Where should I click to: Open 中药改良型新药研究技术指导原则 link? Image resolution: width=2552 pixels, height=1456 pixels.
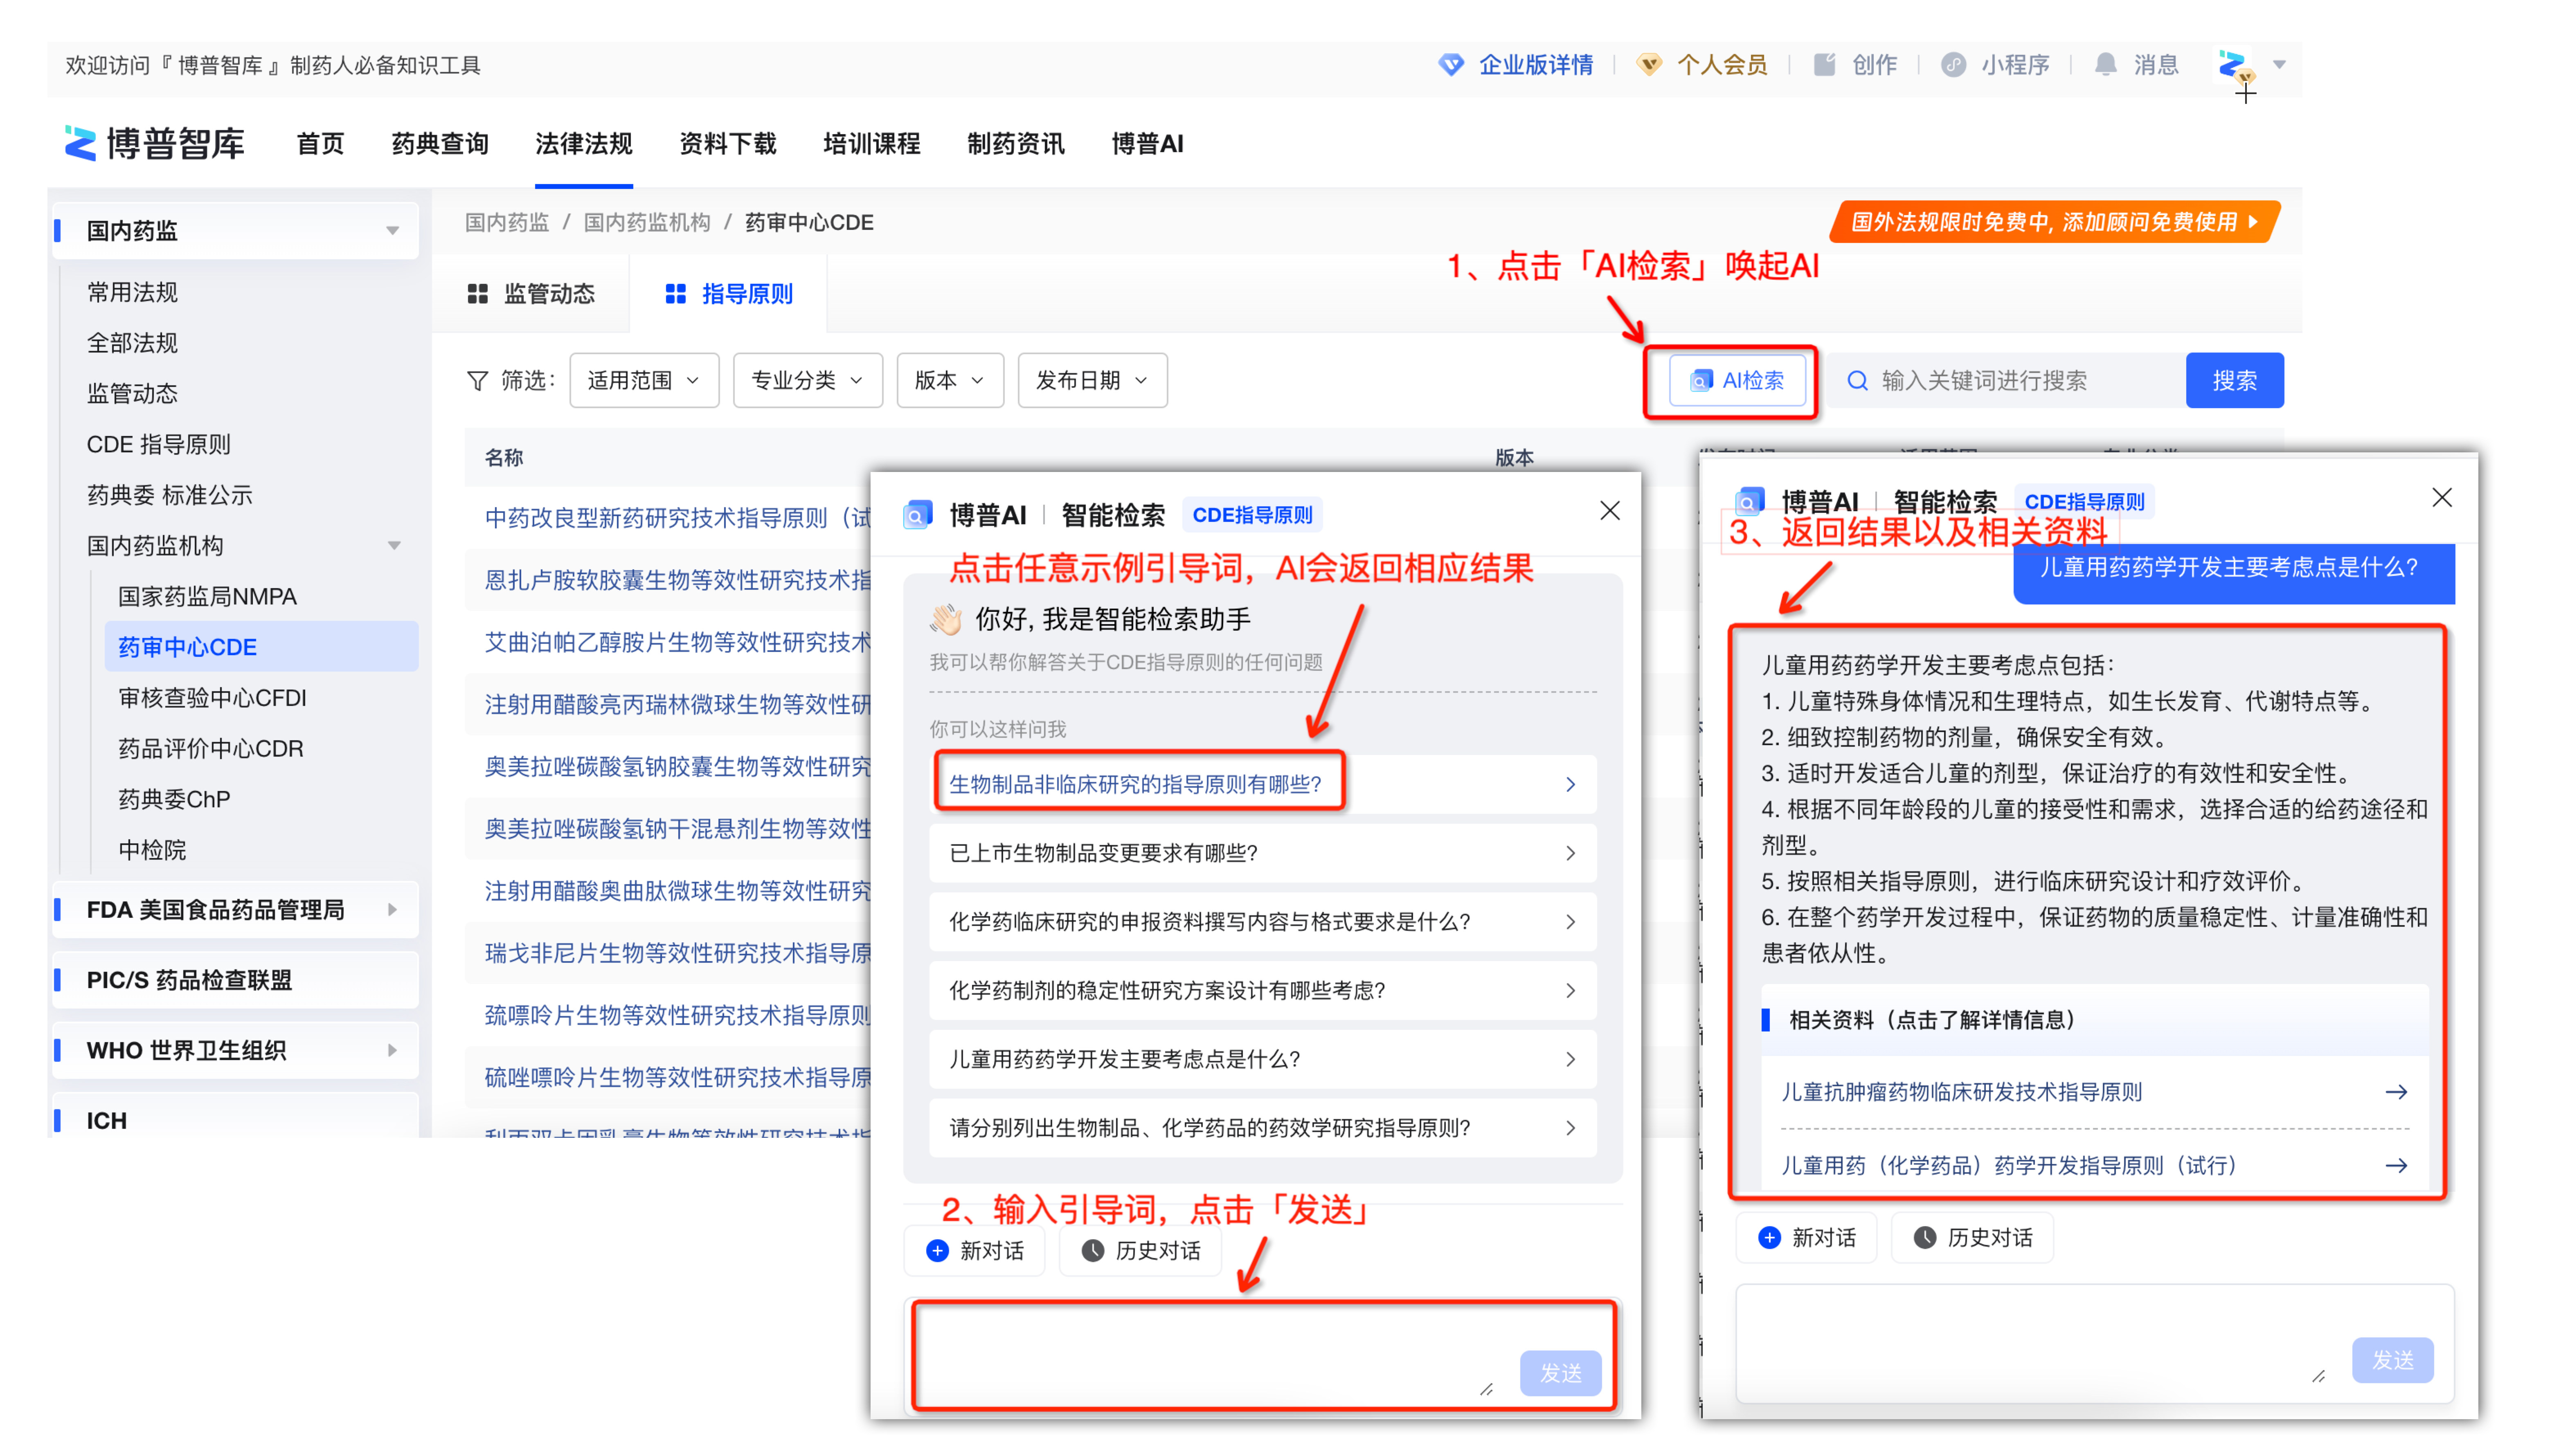click(677, 518)
